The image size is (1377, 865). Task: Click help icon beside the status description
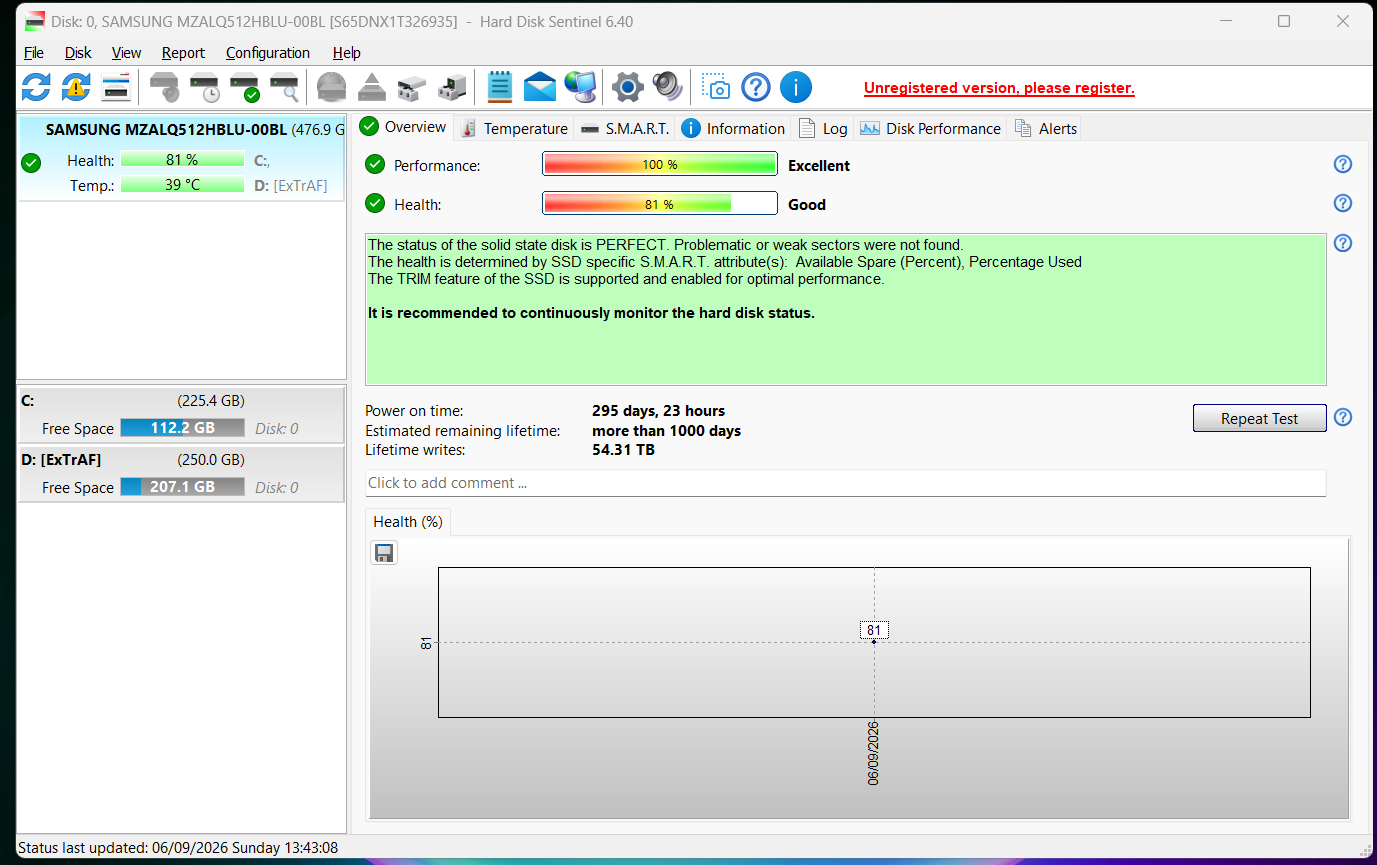click(x=1343, y=243)
